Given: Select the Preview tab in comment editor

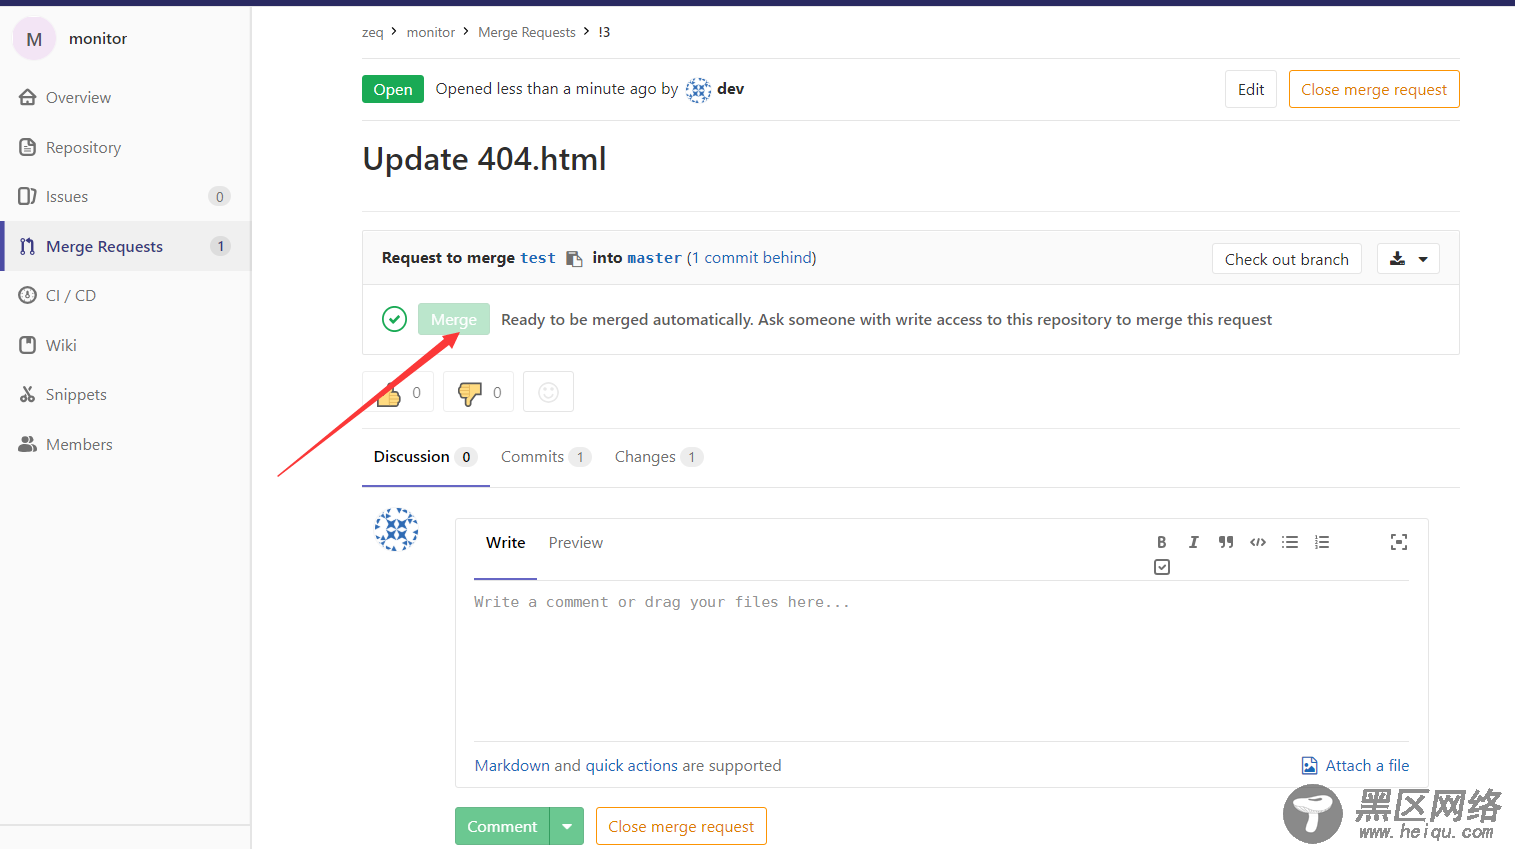Looking at the screenshot, I should coord(576,543).
